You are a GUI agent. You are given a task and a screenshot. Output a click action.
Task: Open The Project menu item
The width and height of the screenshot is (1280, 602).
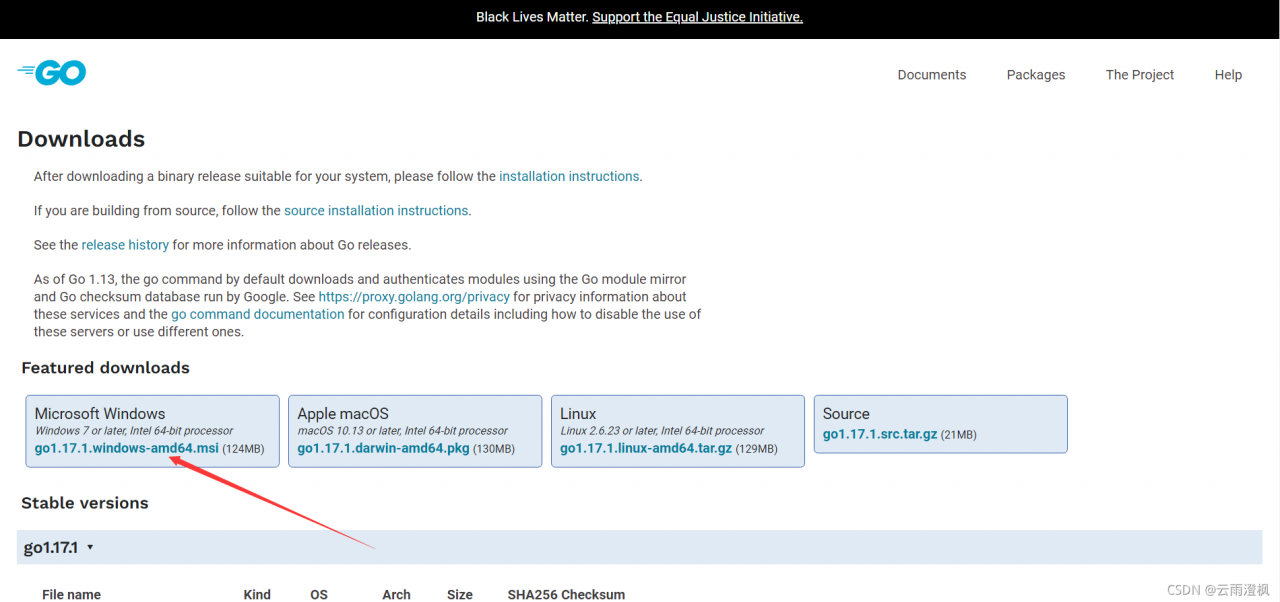1140,75
